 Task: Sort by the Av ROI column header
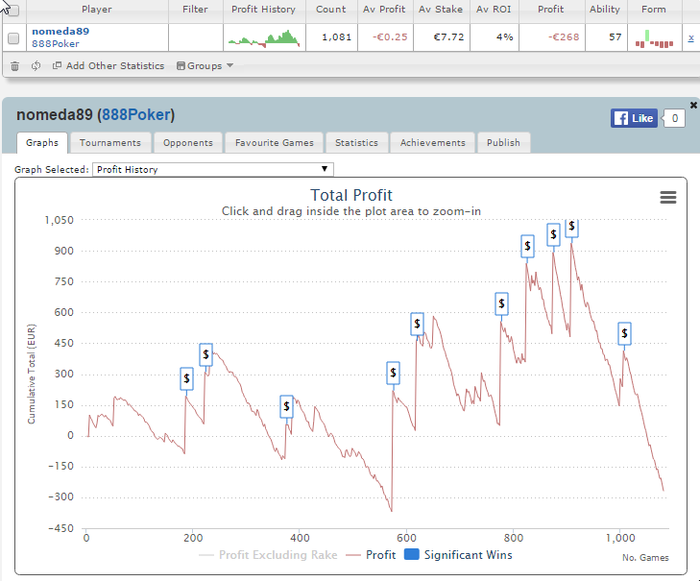494,9
